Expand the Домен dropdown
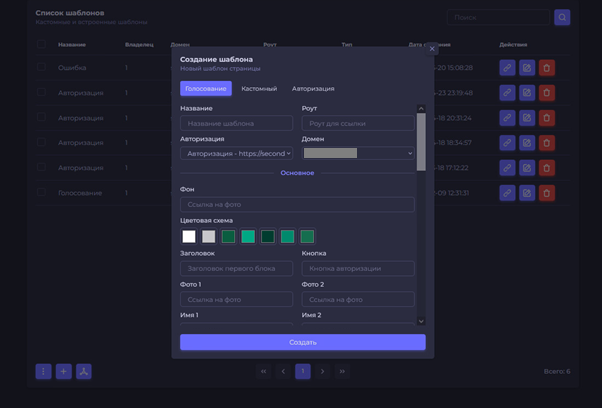 point(358,153)
